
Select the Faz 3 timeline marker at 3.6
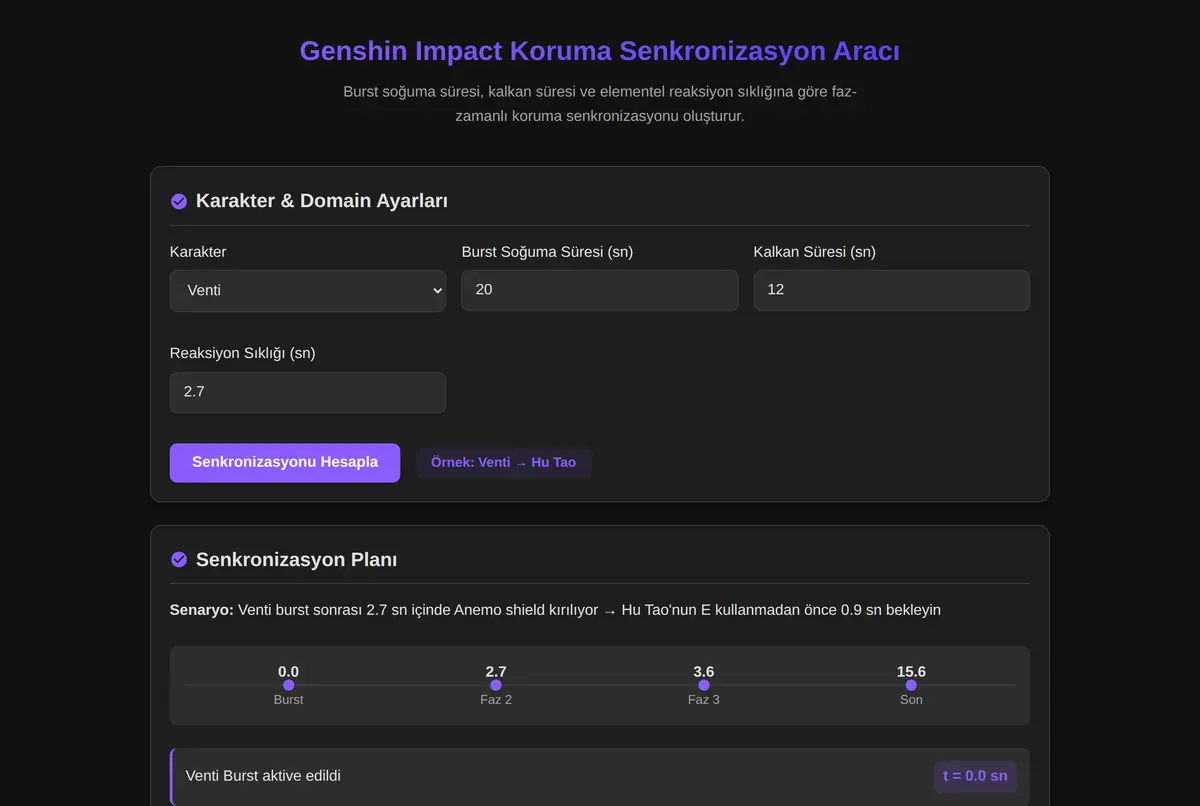pos(704,685)
